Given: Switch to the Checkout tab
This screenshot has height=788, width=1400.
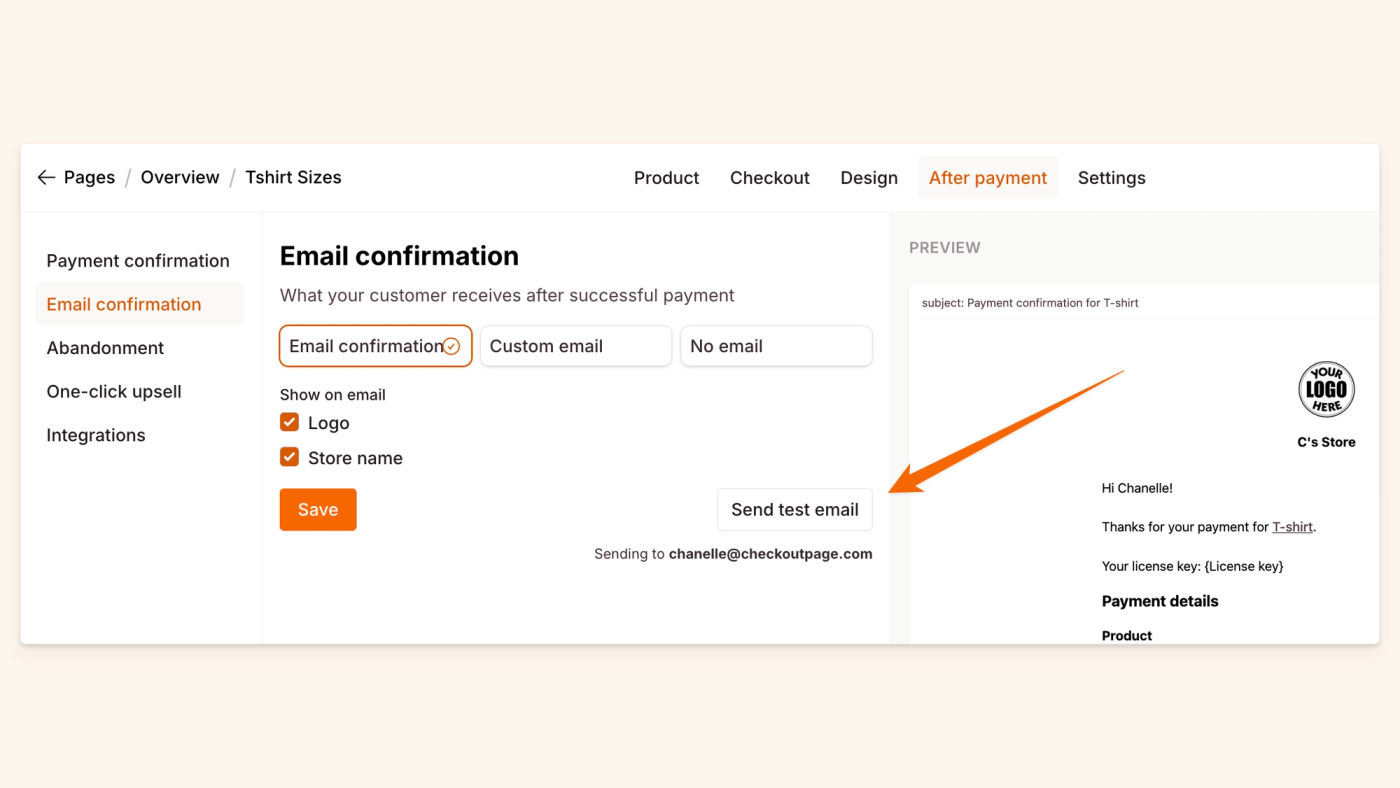Looking at the screenshot, I should tap(769, 178).
